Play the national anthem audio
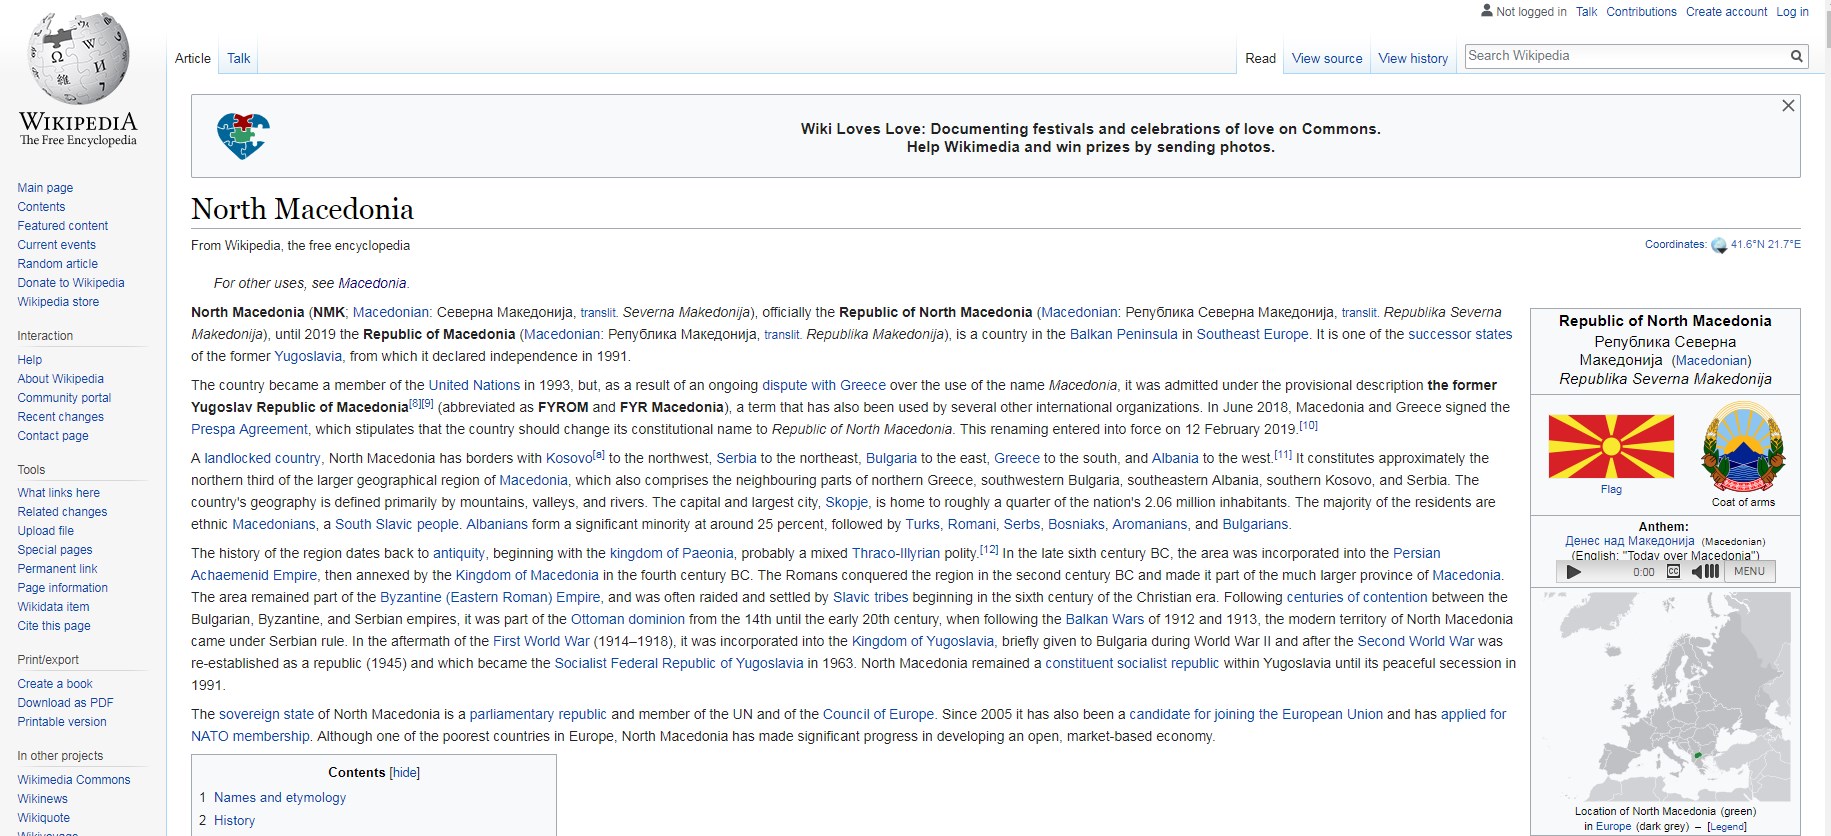The height and width of the screenshot is (836, 1831). pos(1574,572)
